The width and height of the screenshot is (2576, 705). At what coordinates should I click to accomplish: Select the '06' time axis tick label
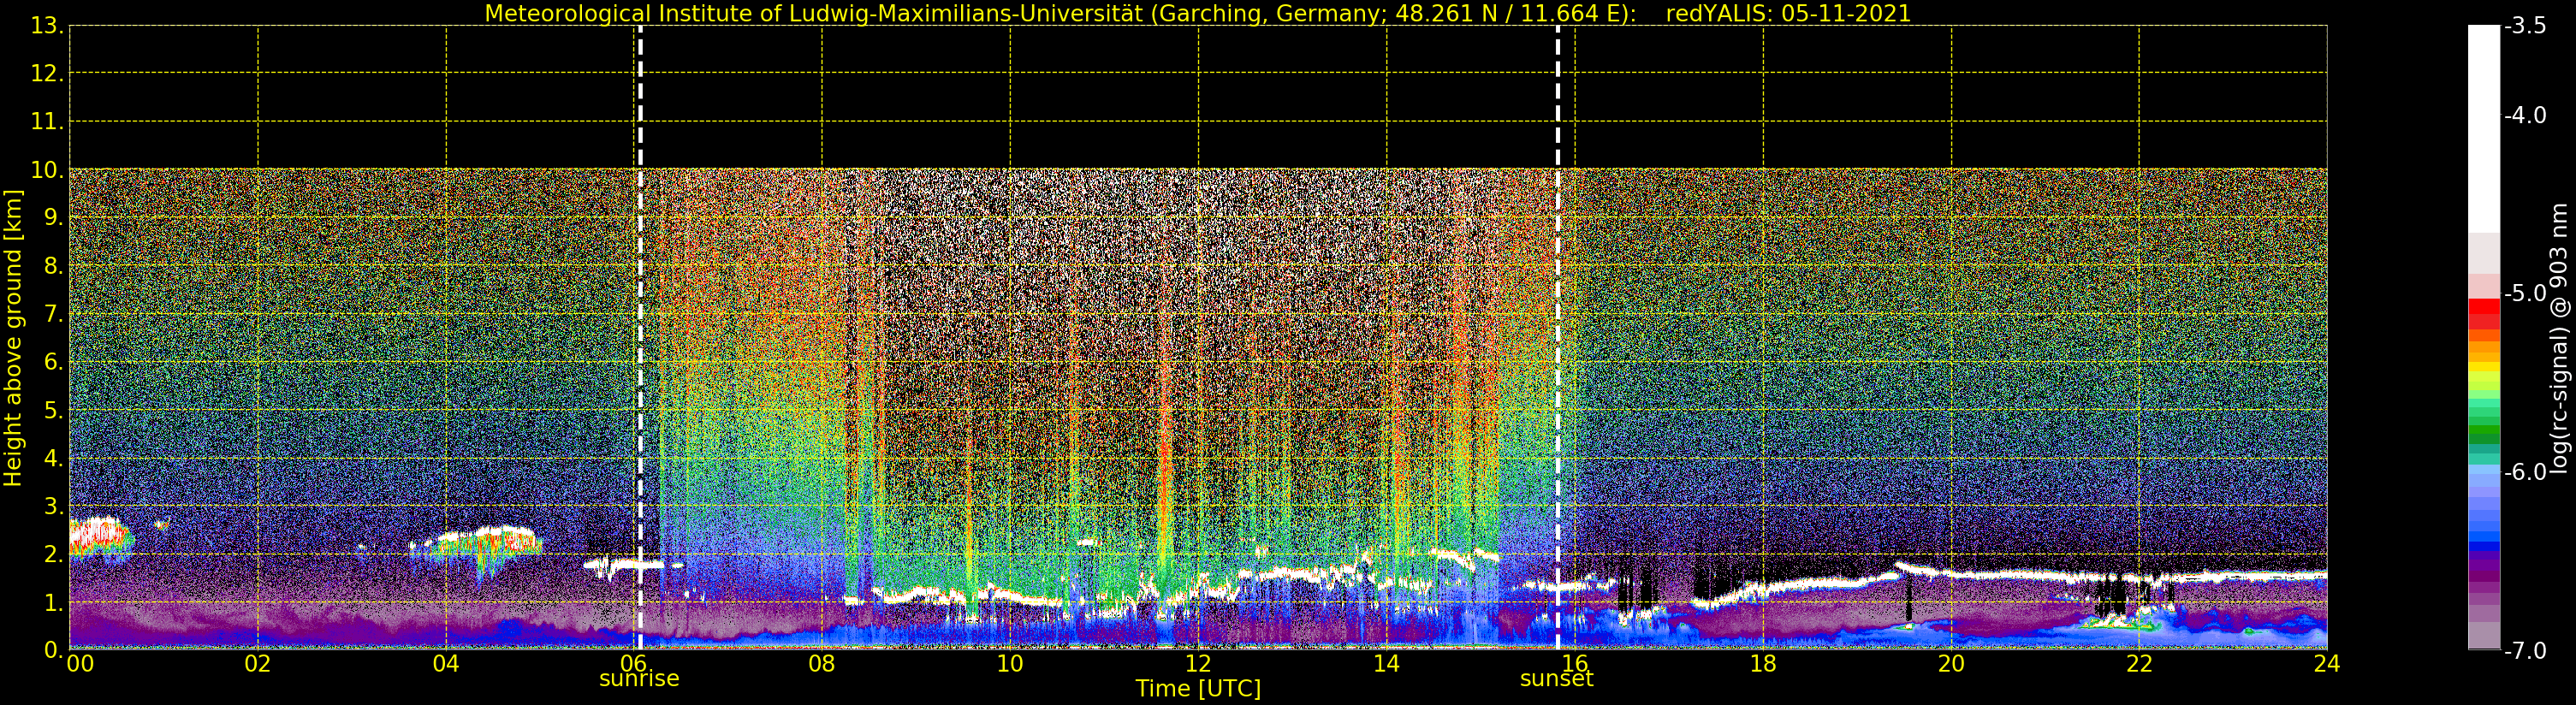click(x=634, y=664)
